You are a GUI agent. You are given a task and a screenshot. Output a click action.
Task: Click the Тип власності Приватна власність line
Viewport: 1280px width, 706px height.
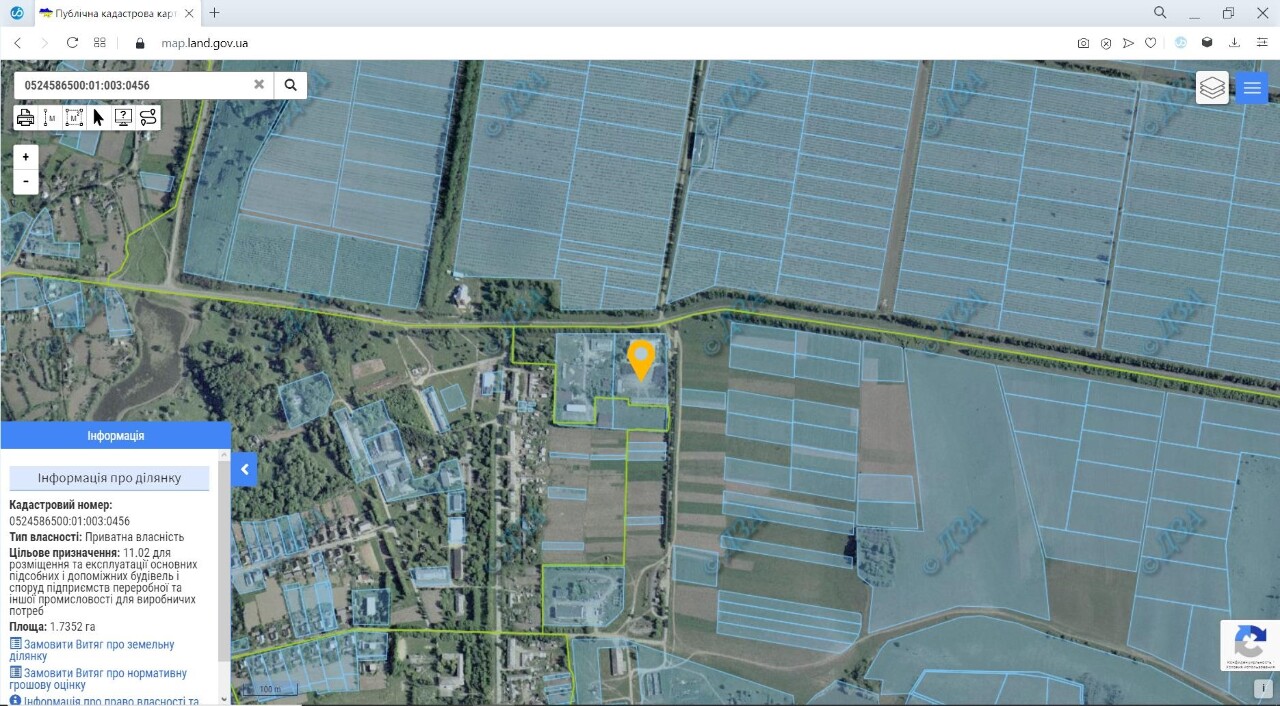click(x=97, y=537)
